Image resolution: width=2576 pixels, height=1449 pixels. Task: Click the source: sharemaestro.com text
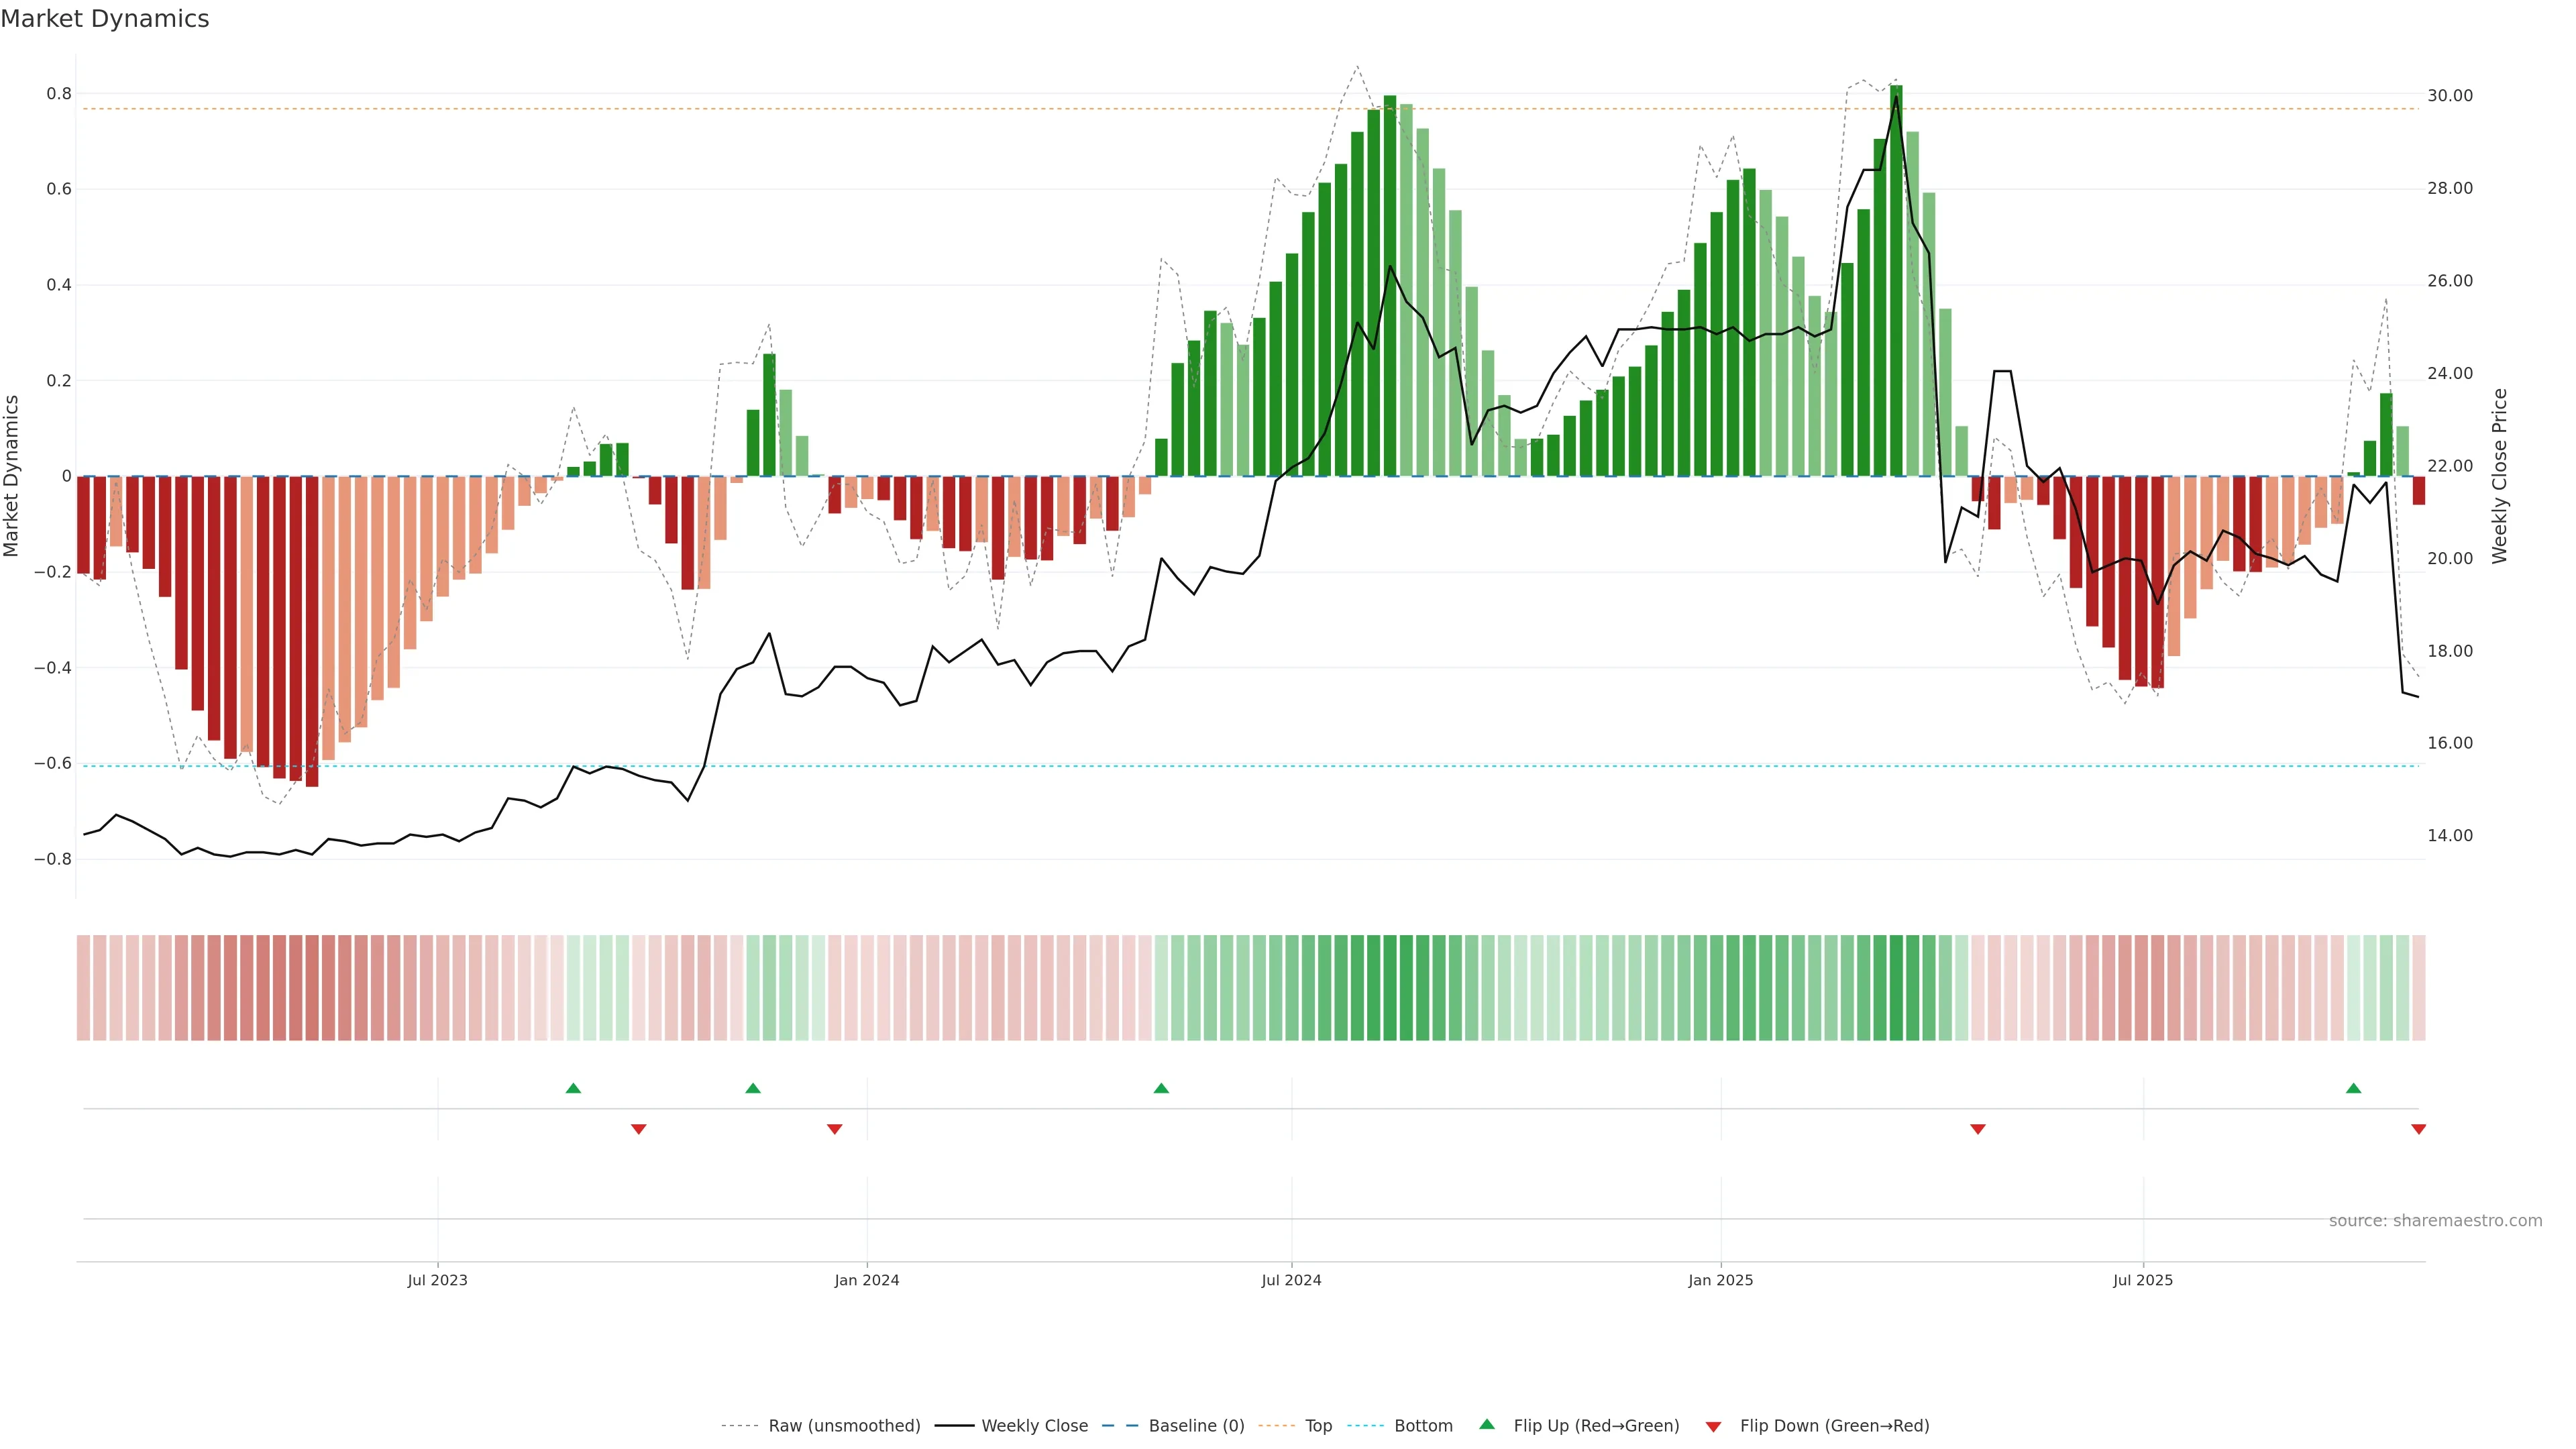pos(2435,1221)
